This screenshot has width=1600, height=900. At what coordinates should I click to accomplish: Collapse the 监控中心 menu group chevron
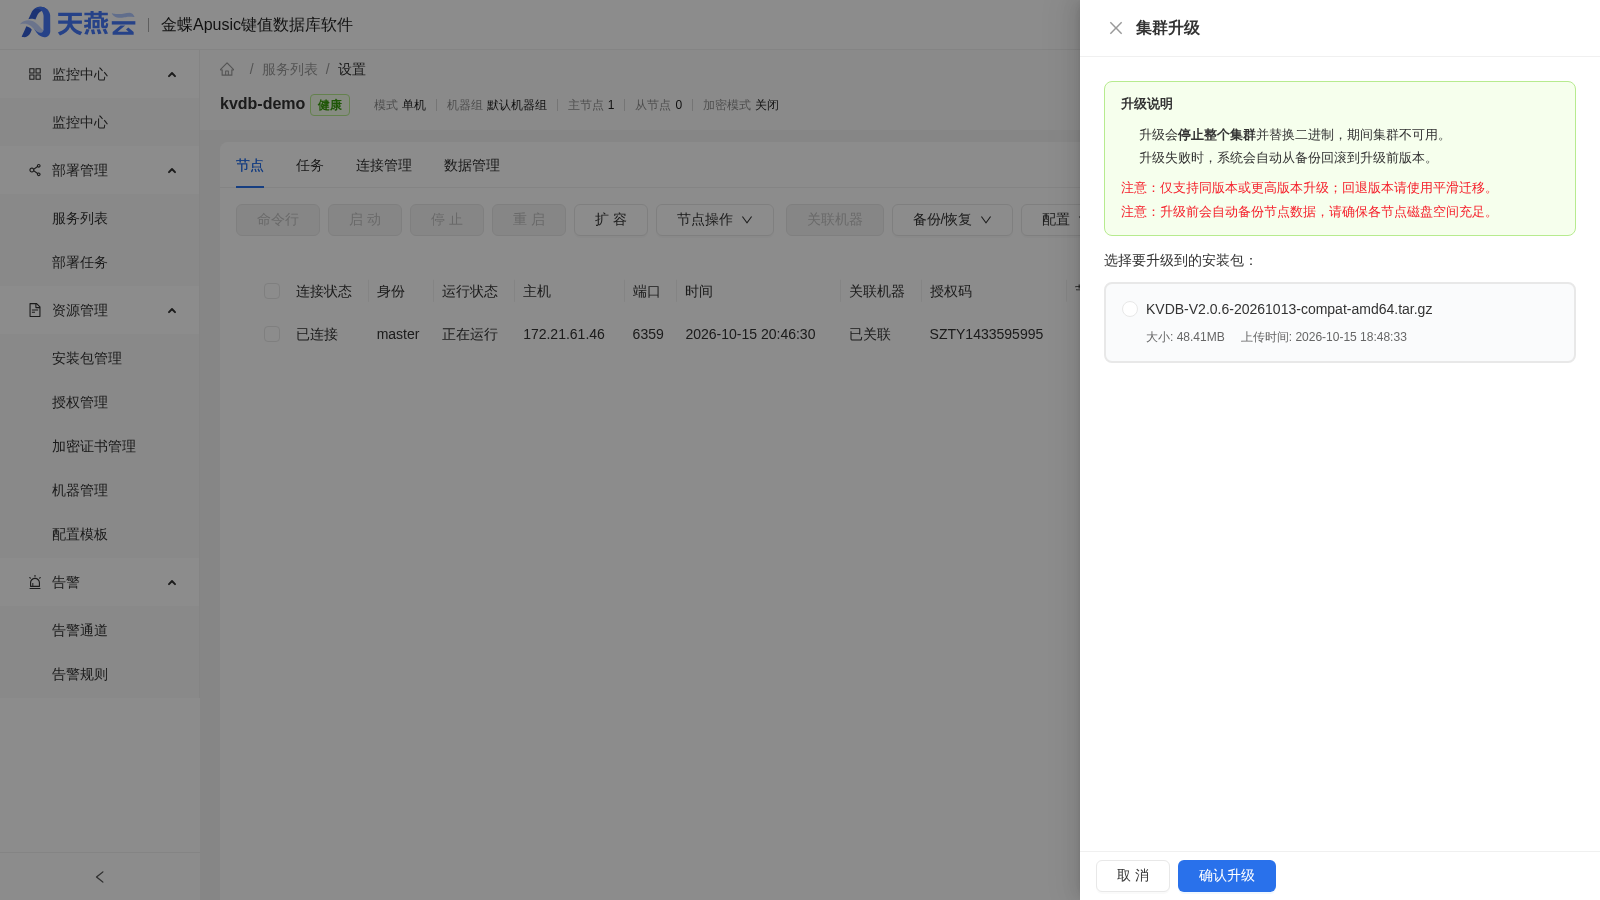(172, 75)
